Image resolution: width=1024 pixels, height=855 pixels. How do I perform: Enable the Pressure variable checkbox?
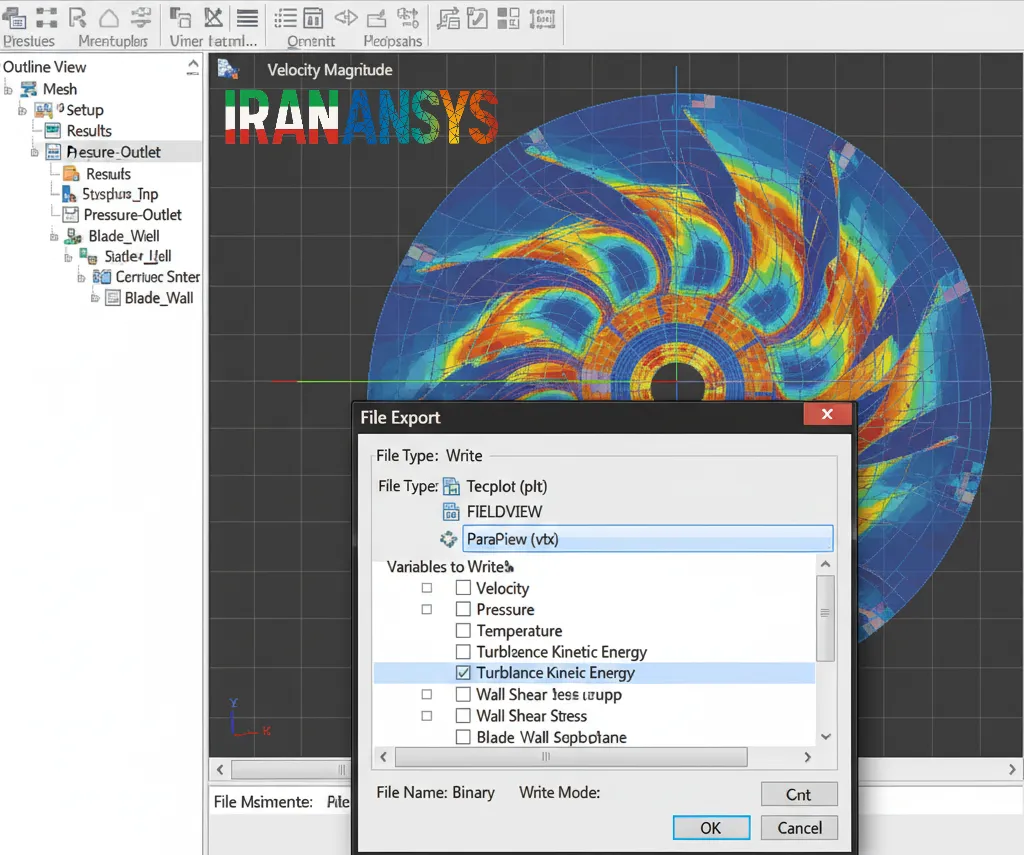coord(463,609)
